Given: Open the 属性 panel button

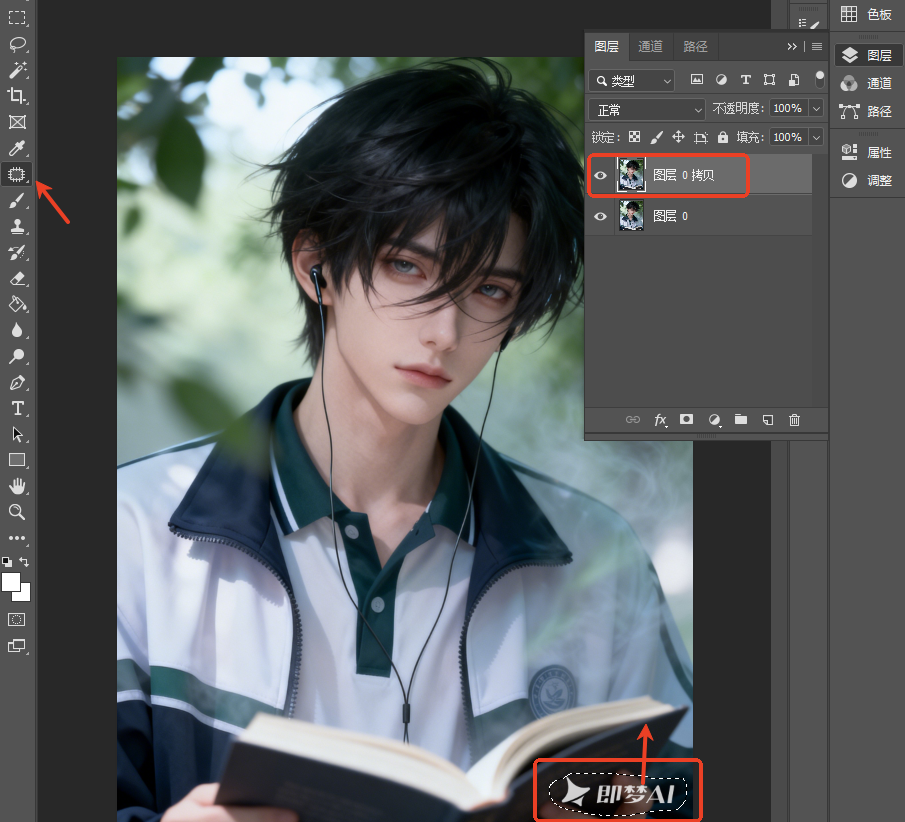Looking at the screenshot, I should (867, 152).
